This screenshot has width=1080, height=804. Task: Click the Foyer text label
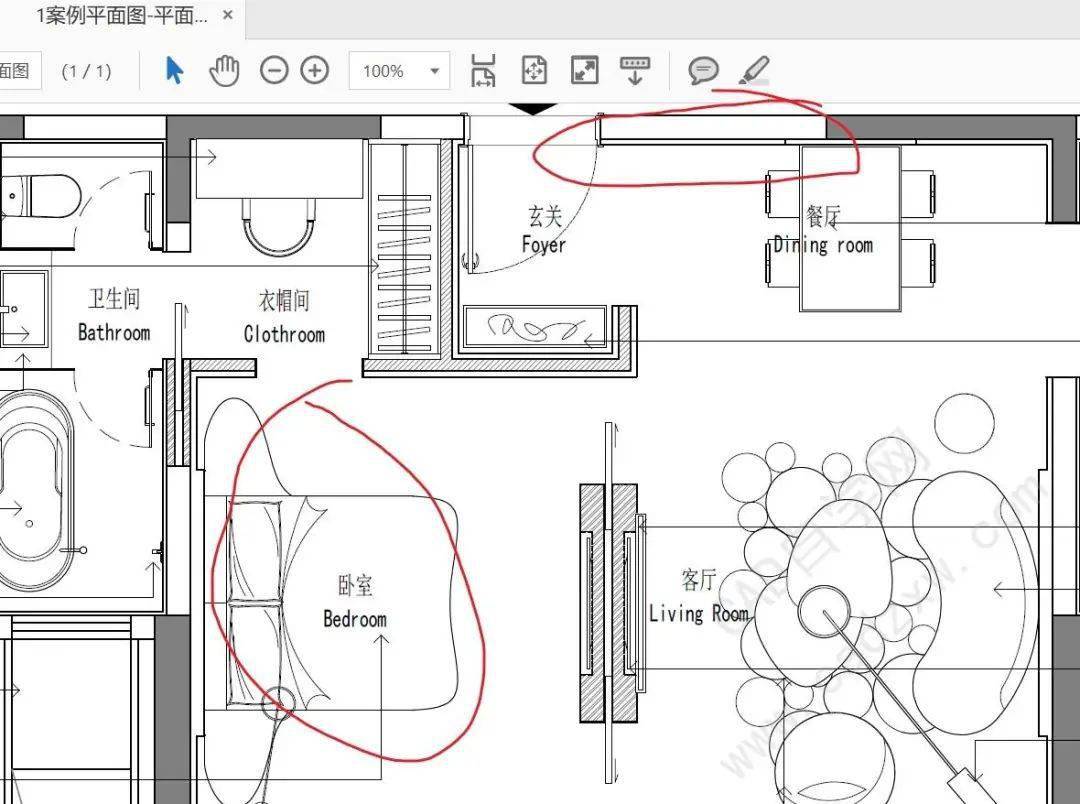click(543, 245)
